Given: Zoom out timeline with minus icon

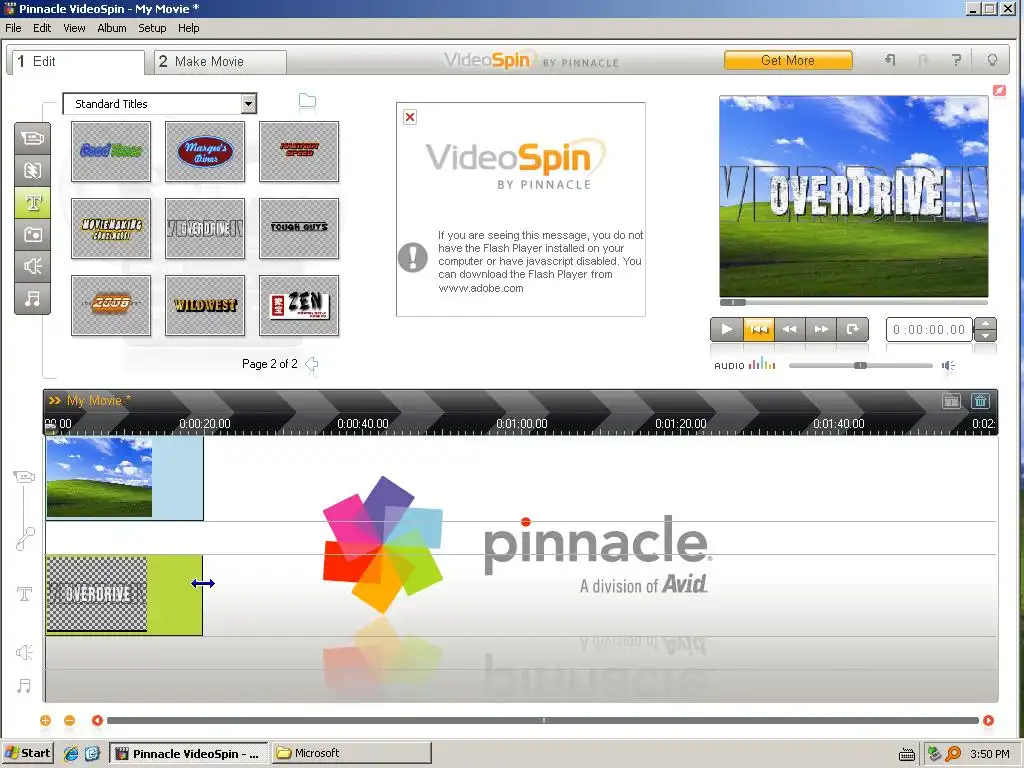Looking at the screenshot, I should click(69, 720).
